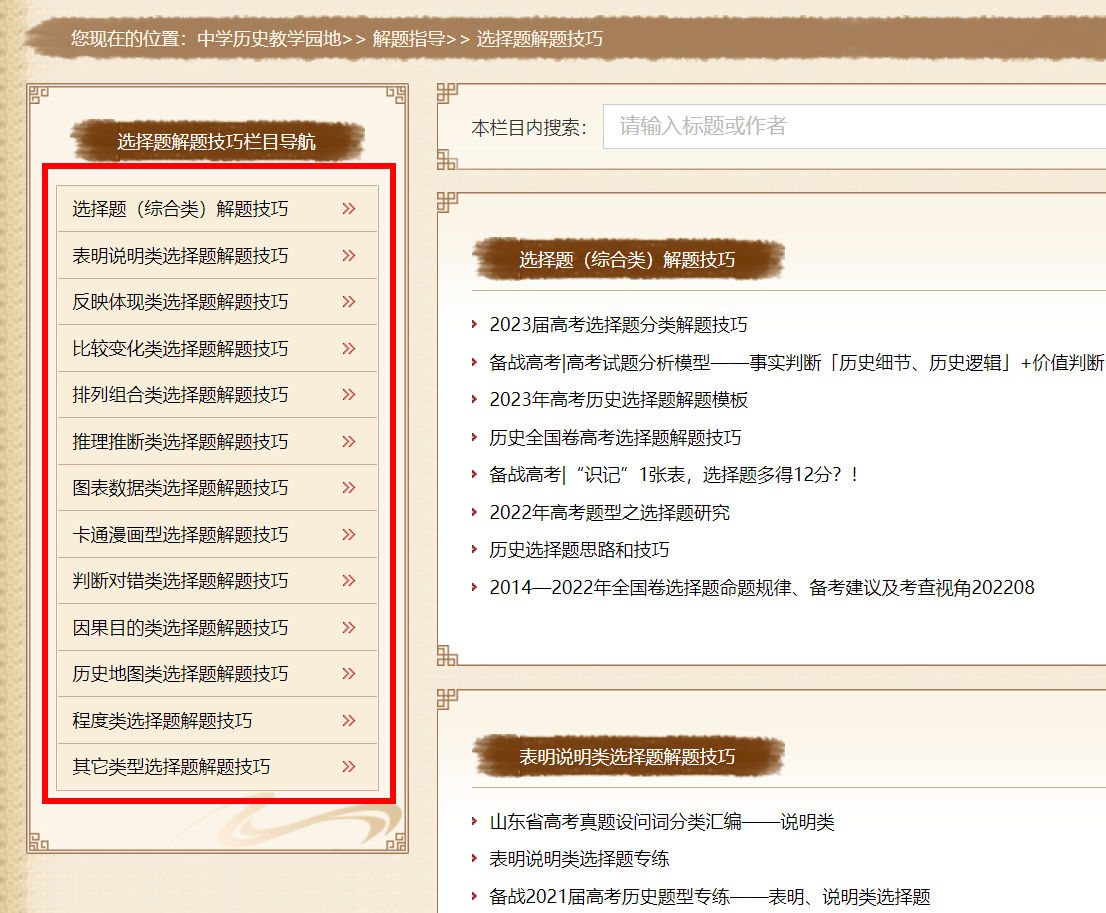This screenshot has height=913, width=1106.
Task: Click 解题指导 in the breadcrumb
Action: pos(408,39)
